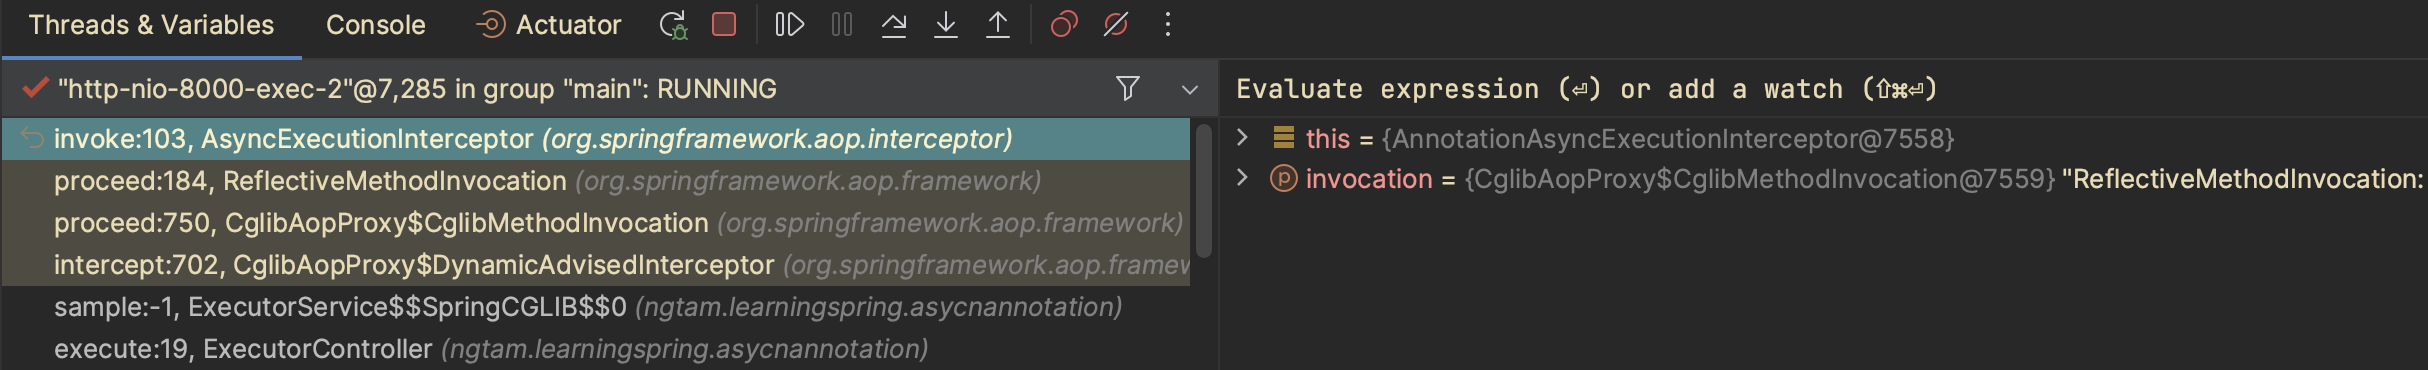This screenshot has height=370, width=2428.
Task: Step over the current line
Action: tap(894, 25)
